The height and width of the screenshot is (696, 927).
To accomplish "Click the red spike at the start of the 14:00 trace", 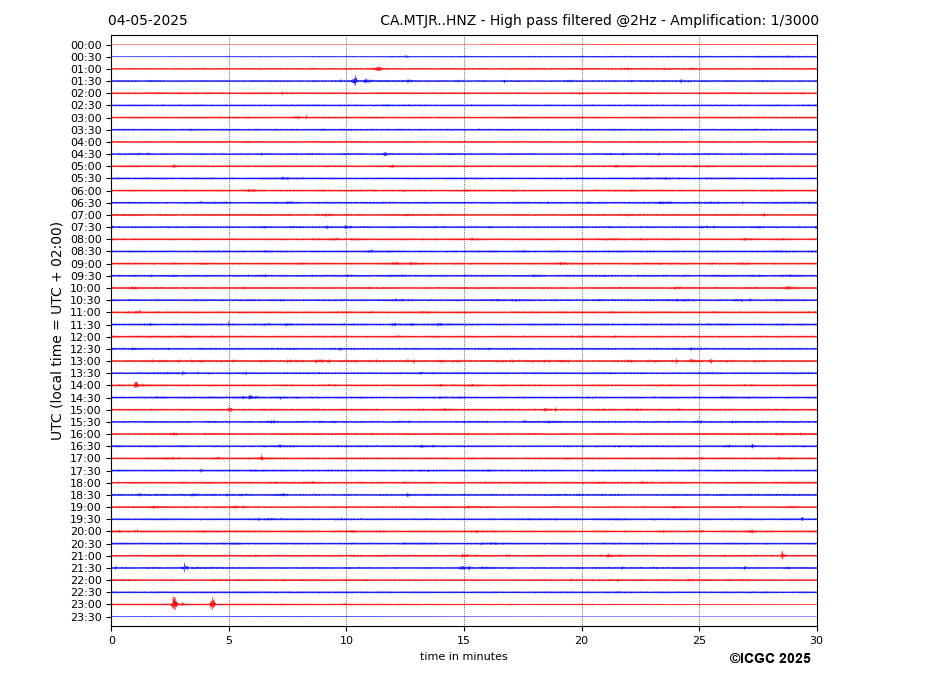I will (x=137, y=385).
